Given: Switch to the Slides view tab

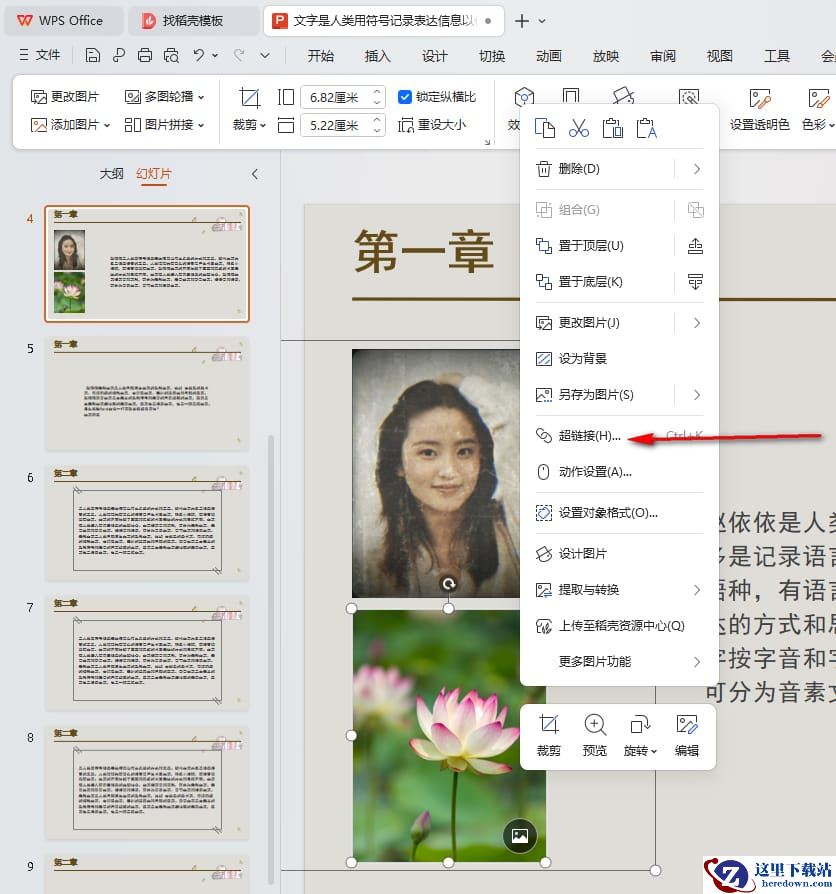Looking at the screenshot, I should point(153,173).
